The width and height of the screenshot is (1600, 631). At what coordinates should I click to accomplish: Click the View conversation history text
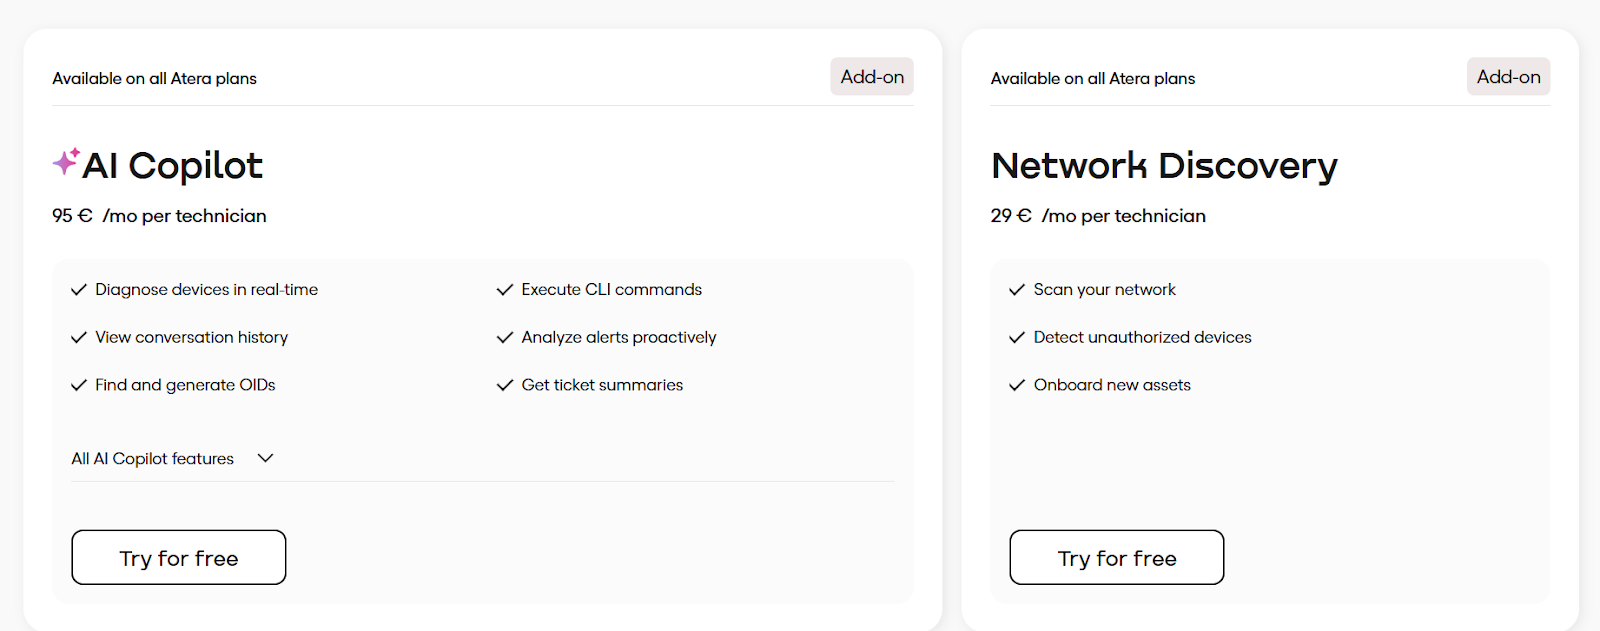tap(192, 338)
